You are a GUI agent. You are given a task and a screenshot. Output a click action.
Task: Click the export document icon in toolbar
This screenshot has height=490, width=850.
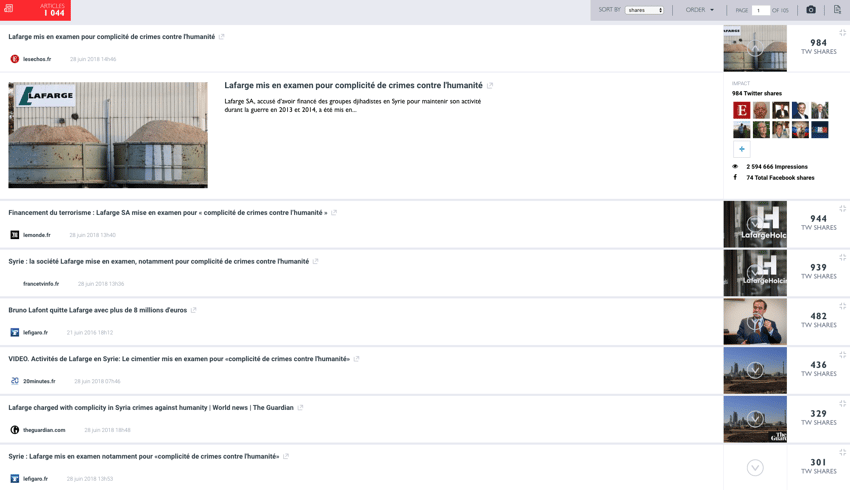(x=836, y=10)
